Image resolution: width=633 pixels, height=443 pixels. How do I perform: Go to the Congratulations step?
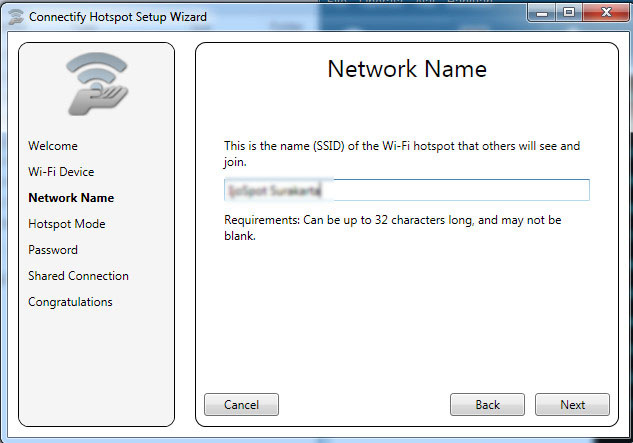[70, 302]
